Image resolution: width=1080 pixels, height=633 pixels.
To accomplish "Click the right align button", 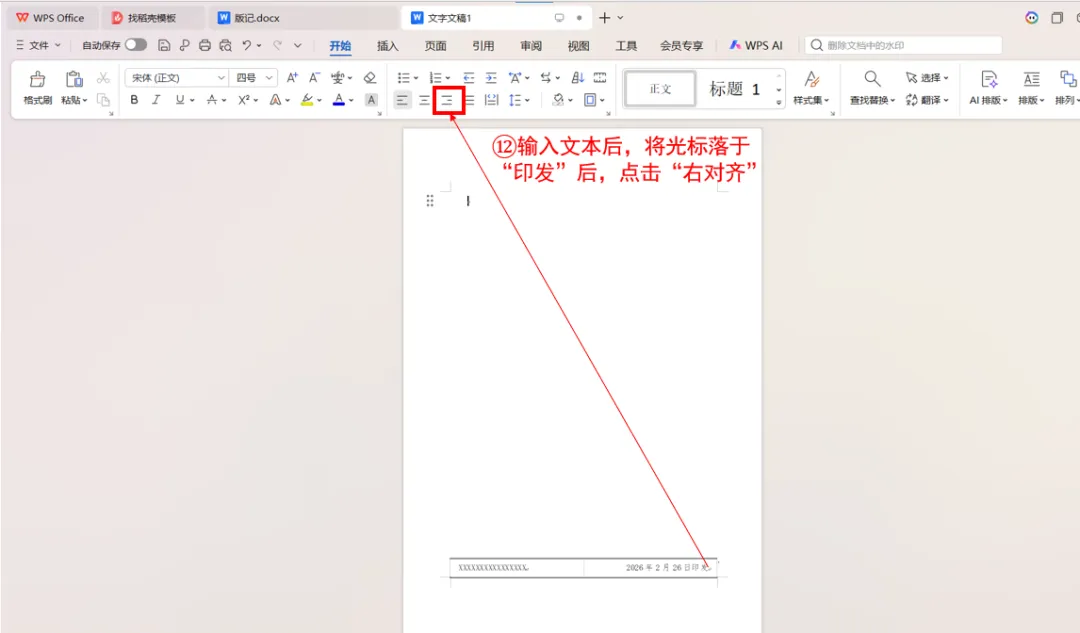I will pos(448,101).
